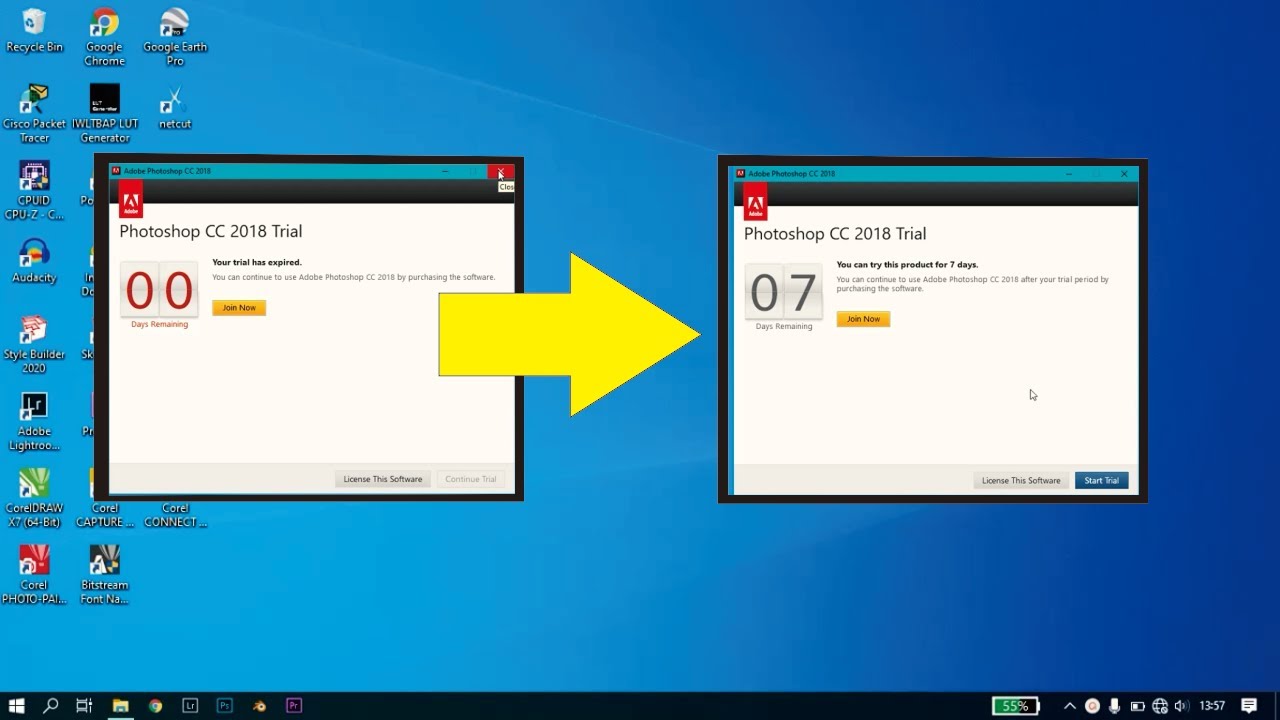Image resolution: width=1280 pixels, height=720 pixels.
Task: Select the Bitstream Font Navigator icon
Action: pos(105,576)
